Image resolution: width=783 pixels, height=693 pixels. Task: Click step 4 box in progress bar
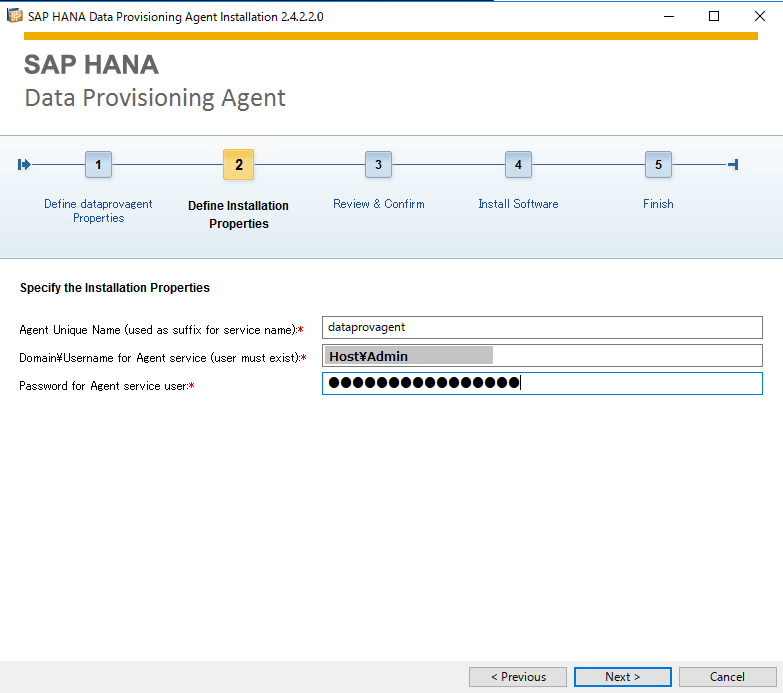(518, 164)
